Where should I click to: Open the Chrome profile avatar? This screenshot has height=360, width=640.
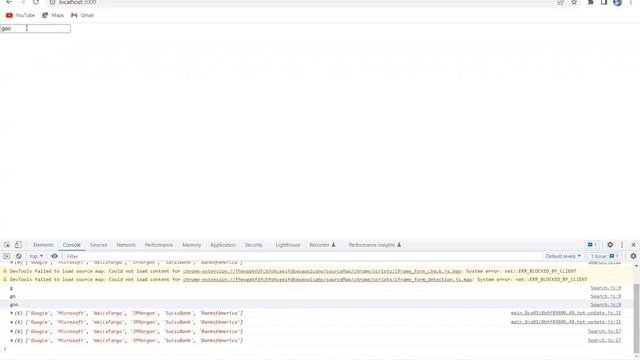click(618, 2)
